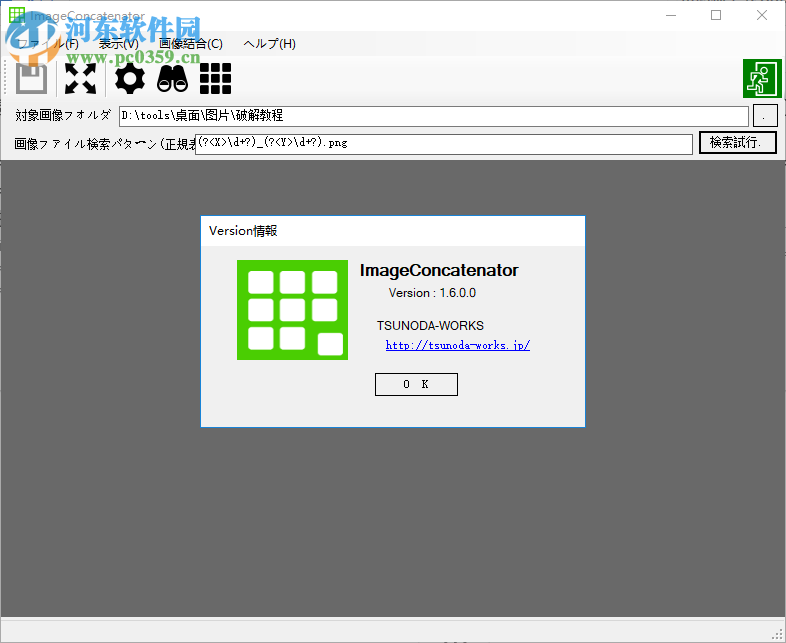Open the ファイル(F) menu
The width and height of the screenshot is (786, 643).
tap(49, 44)
